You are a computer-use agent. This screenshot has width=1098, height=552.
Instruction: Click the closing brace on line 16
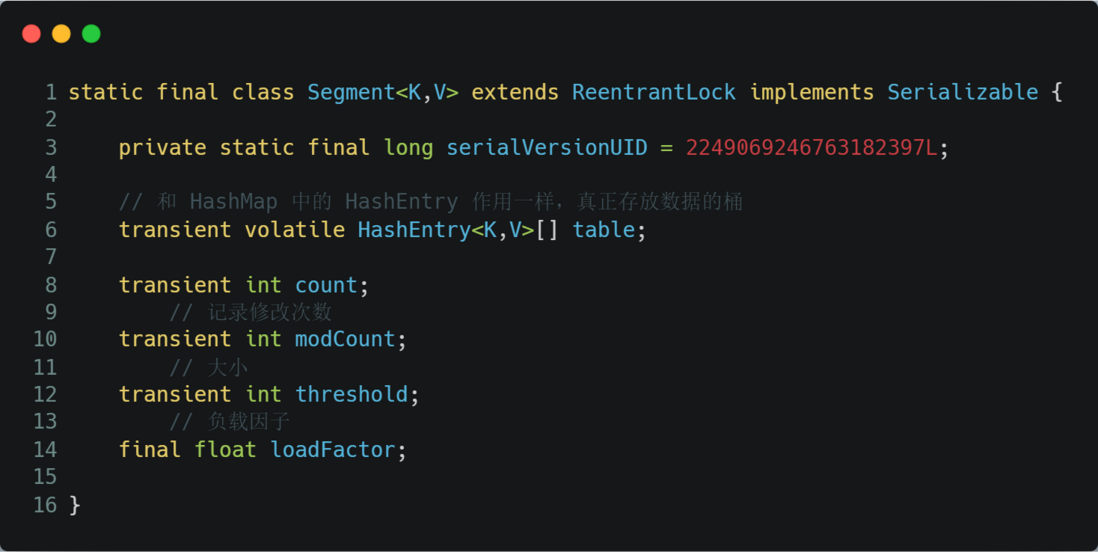75,505
